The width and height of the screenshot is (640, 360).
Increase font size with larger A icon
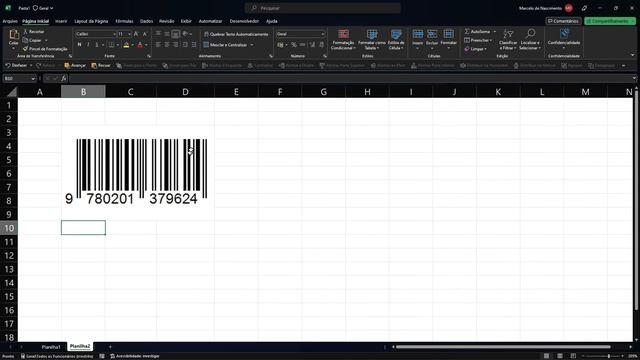136,34
